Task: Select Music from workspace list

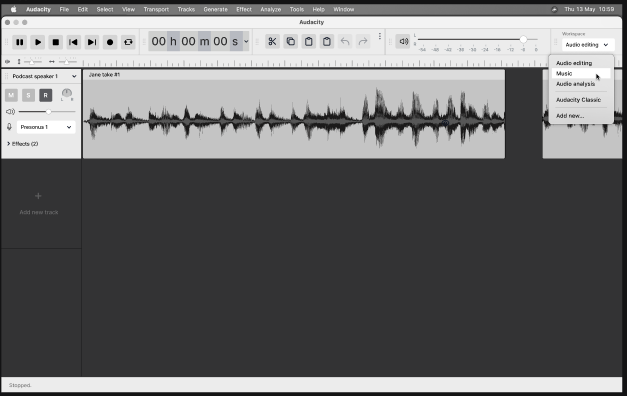Action: pyautogui.click(x=581, y=74)
